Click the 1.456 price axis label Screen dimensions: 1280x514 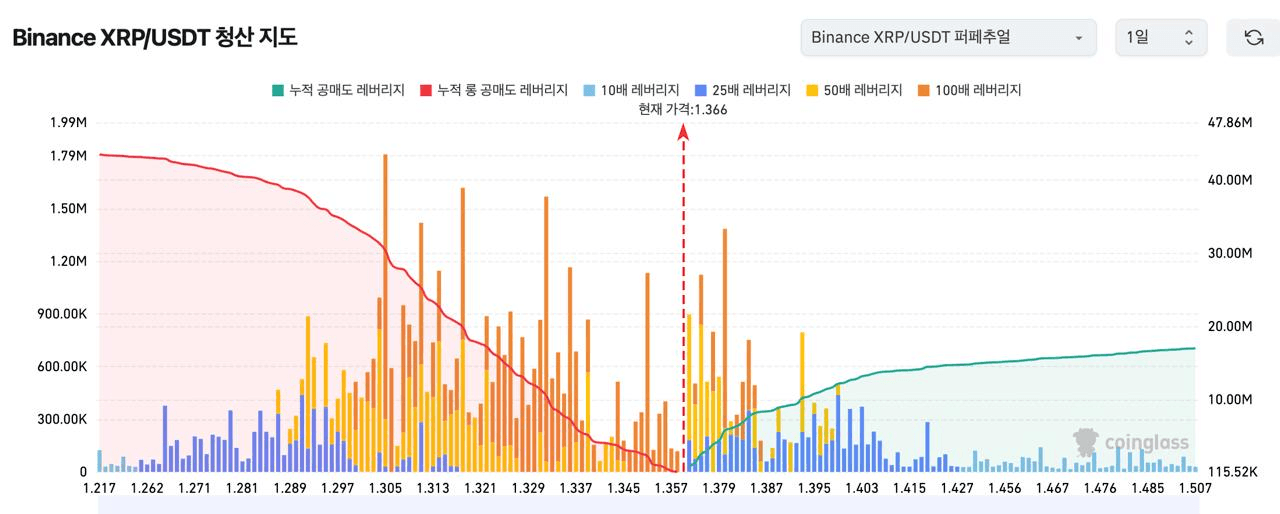pyautogui.click(x=1005, y=488)
